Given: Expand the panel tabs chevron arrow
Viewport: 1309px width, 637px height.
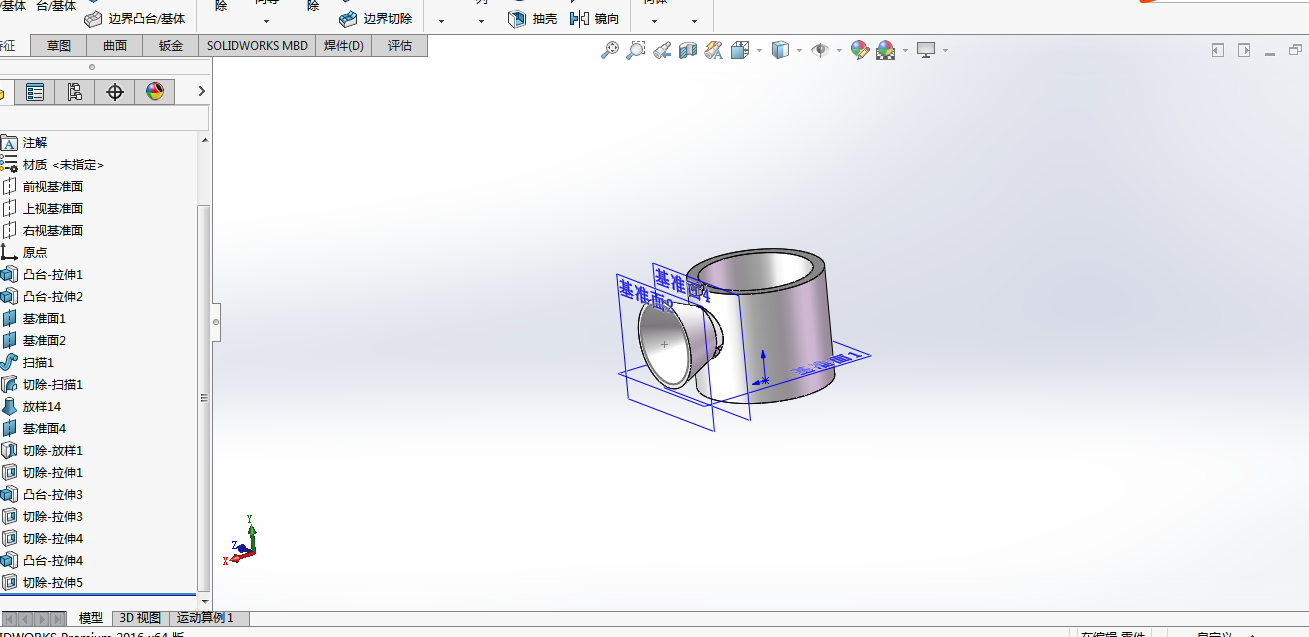Looking at the screenshot, I should (201, 92).
